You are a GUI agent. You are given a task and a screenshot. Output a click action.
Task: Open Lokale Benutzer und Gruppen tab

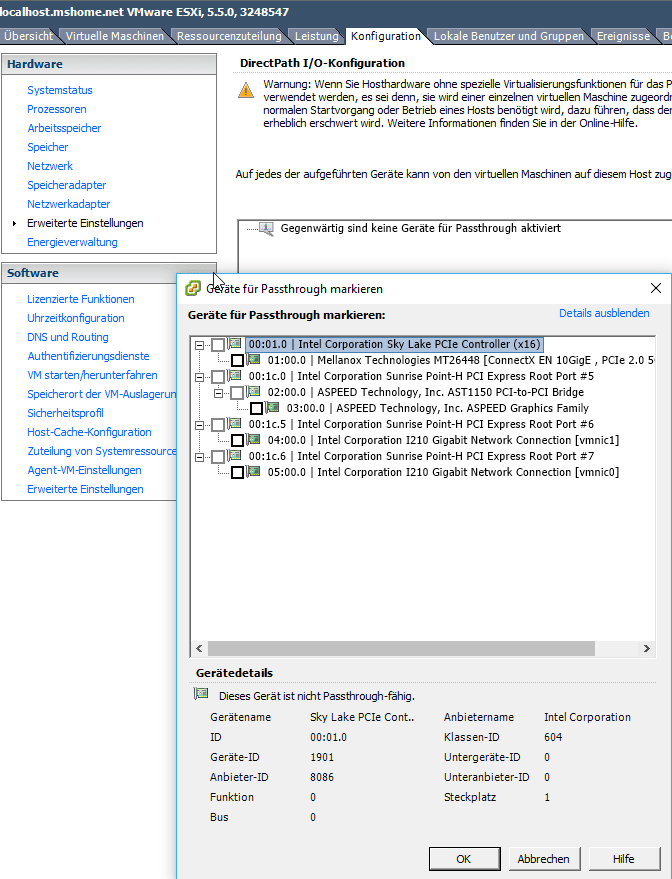click(509, 36)
